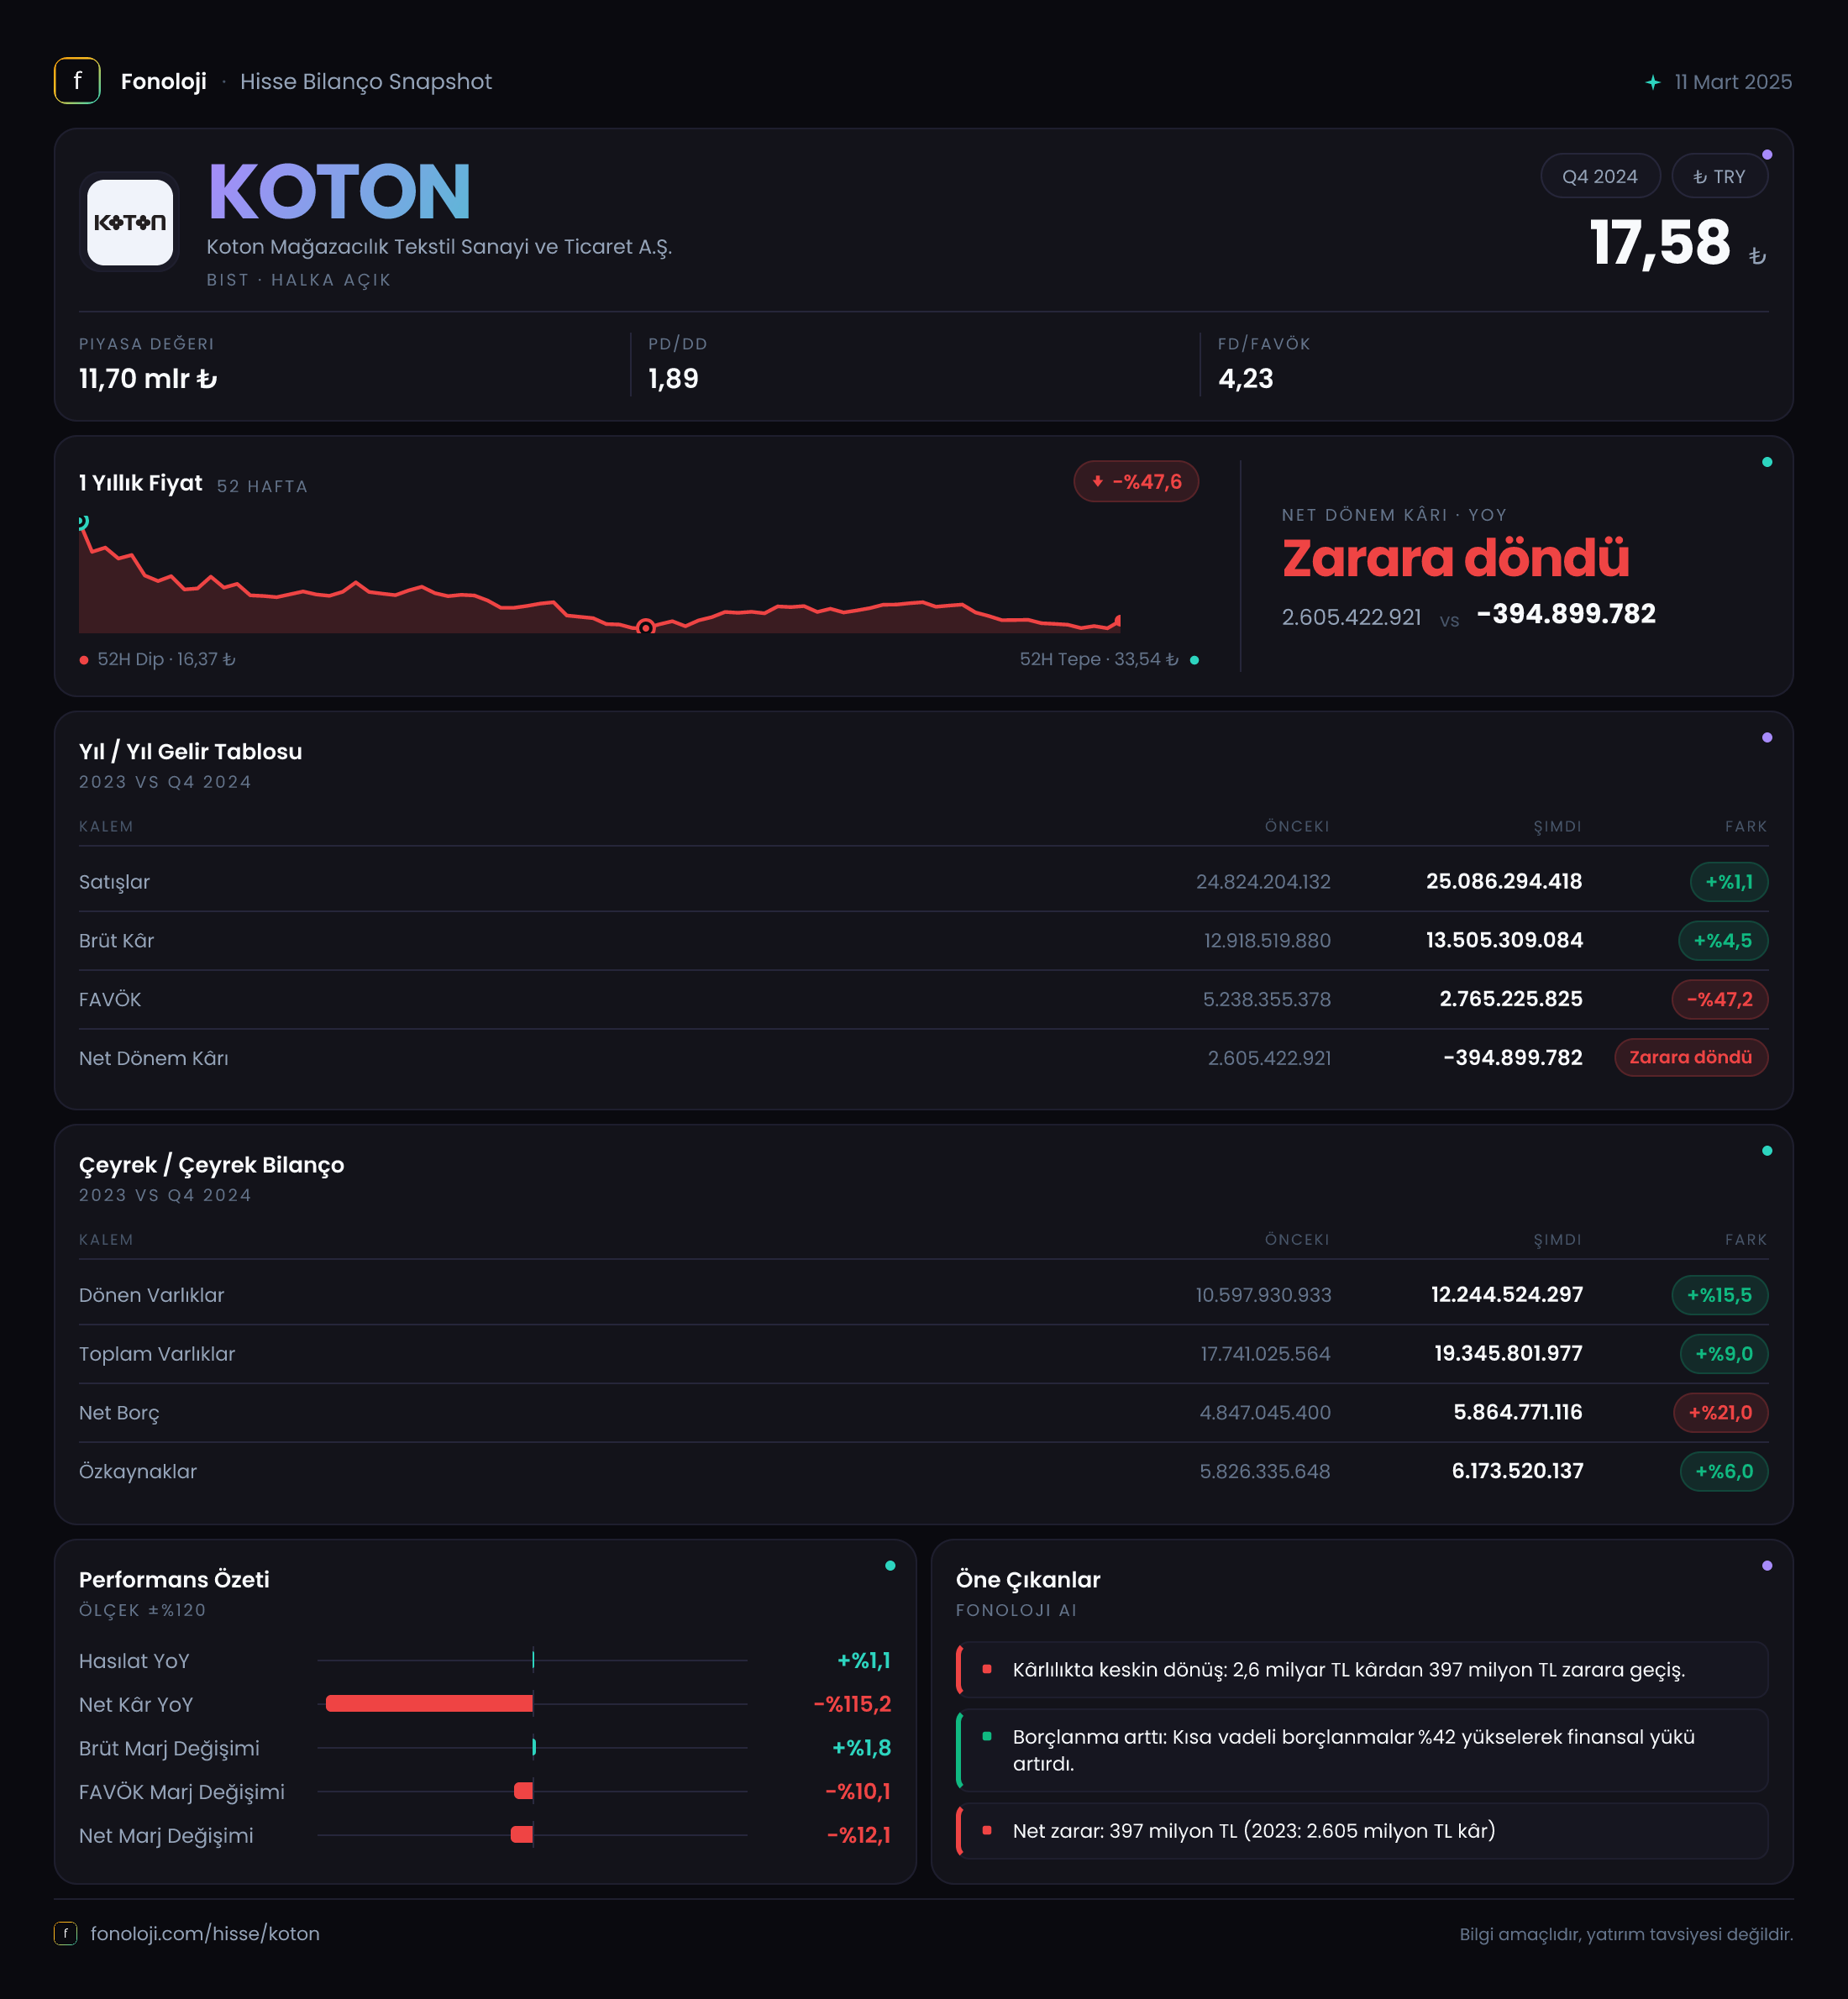1848x1999 pixels.
Task: Click the Kârlılıkta keskin dönüş highlight card
Action: [x=1362, y=1669]
